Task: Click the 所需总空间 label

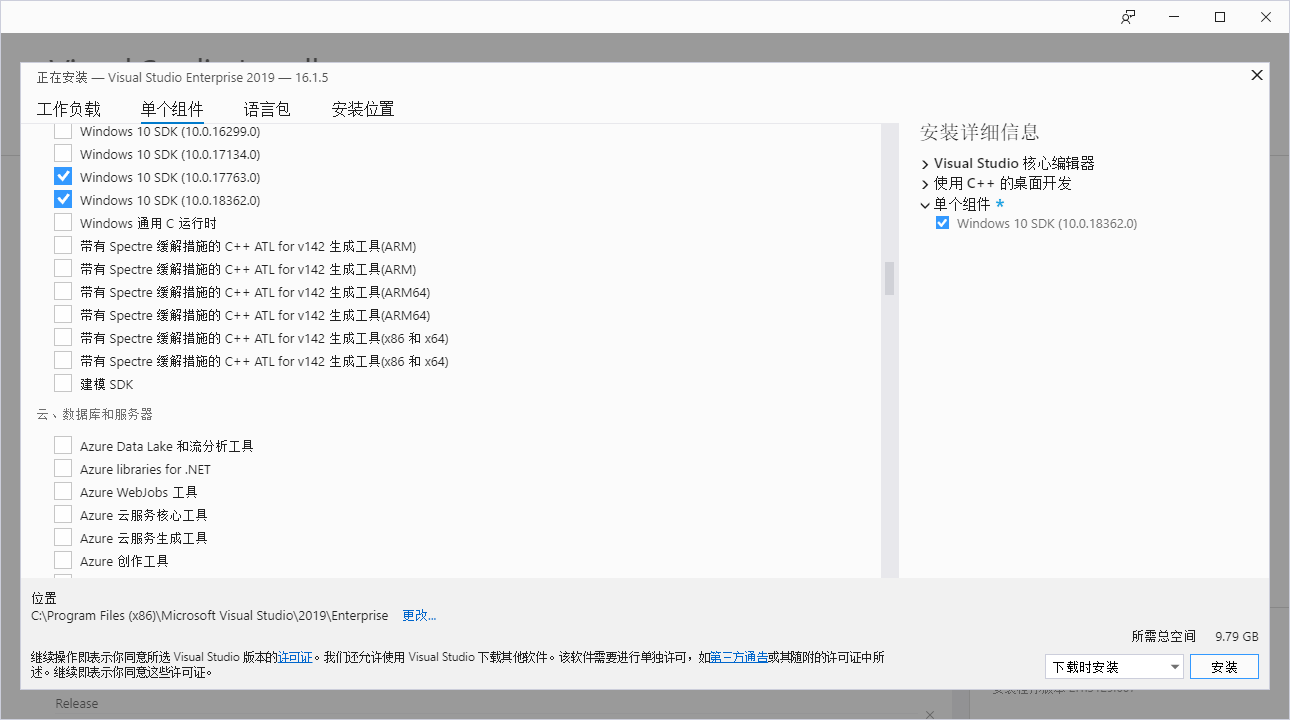Action: pos(1163,636)
